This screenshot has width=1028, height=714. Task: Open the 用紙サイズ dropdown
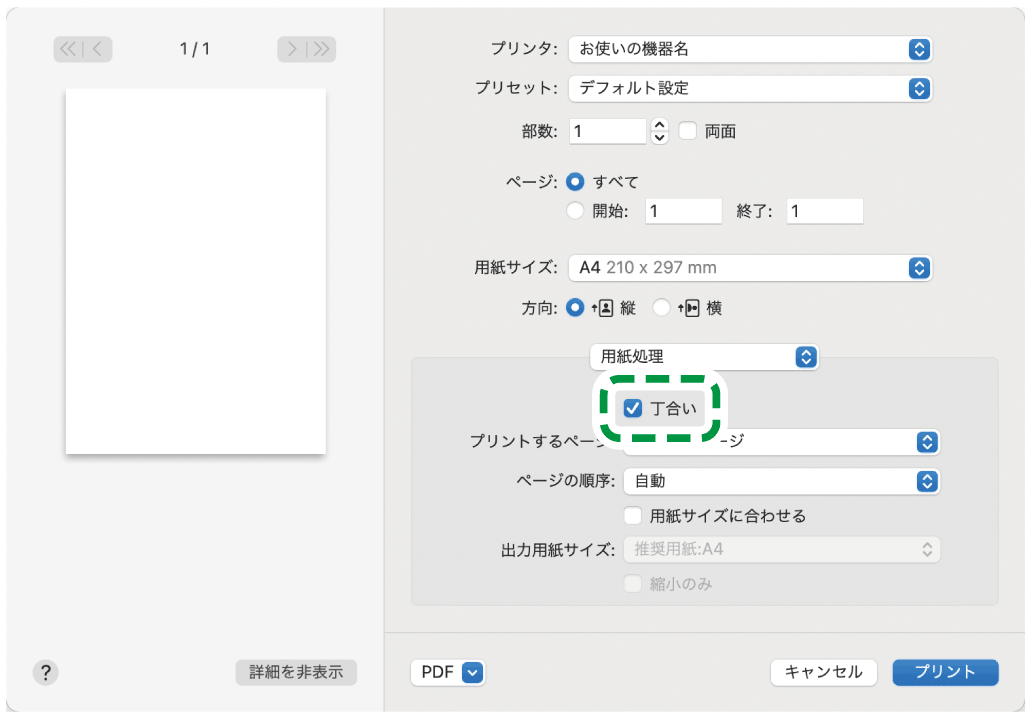pyautogui.click(x=750, y=267)
